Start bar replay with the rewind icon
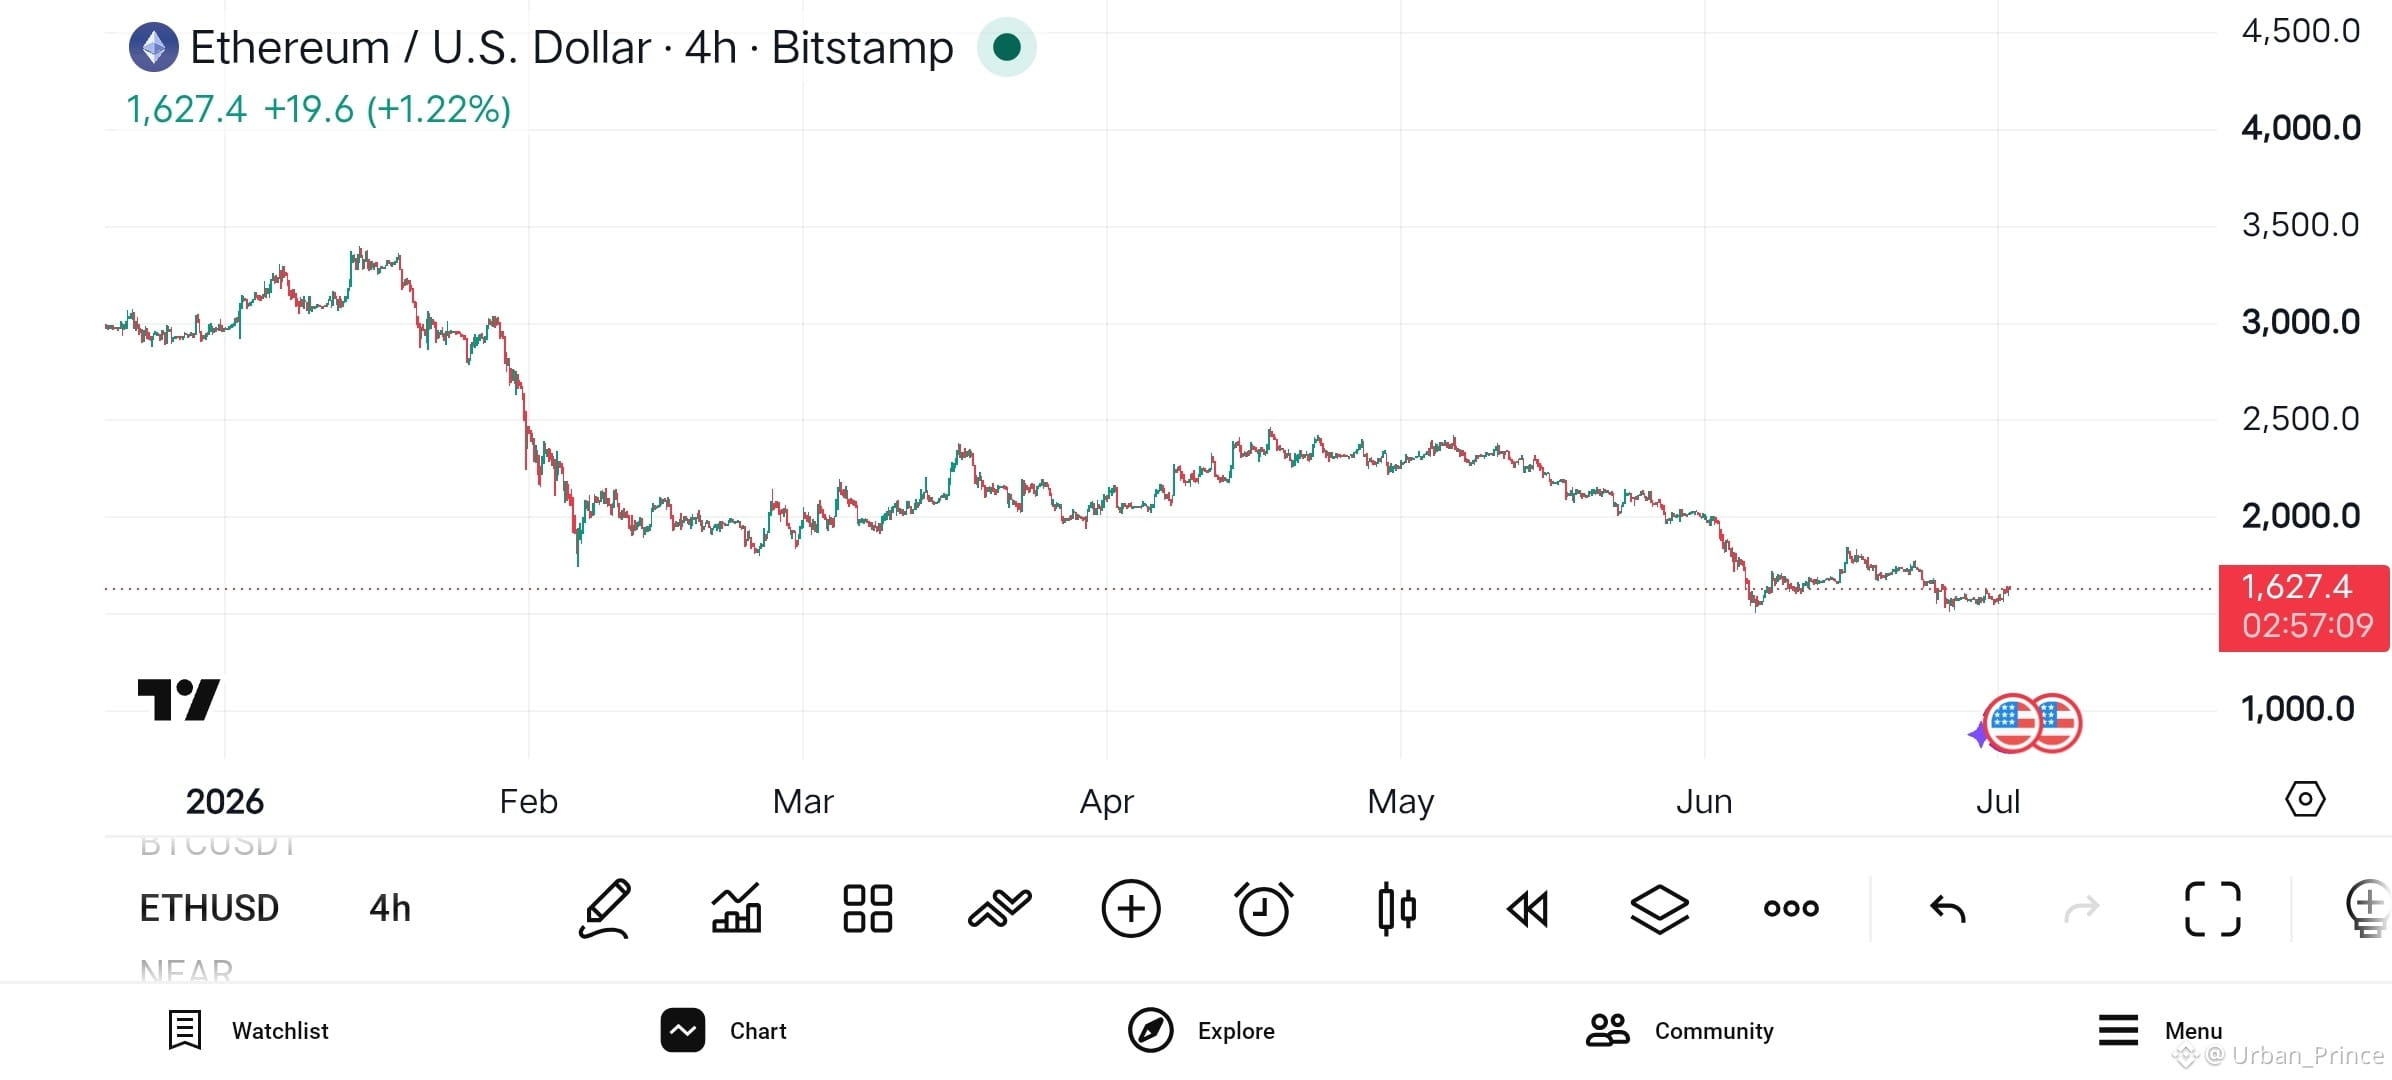Image resolution: width=2392 pixels, height=1080 pixels. pyautogui.click(x=1528, y=909)
